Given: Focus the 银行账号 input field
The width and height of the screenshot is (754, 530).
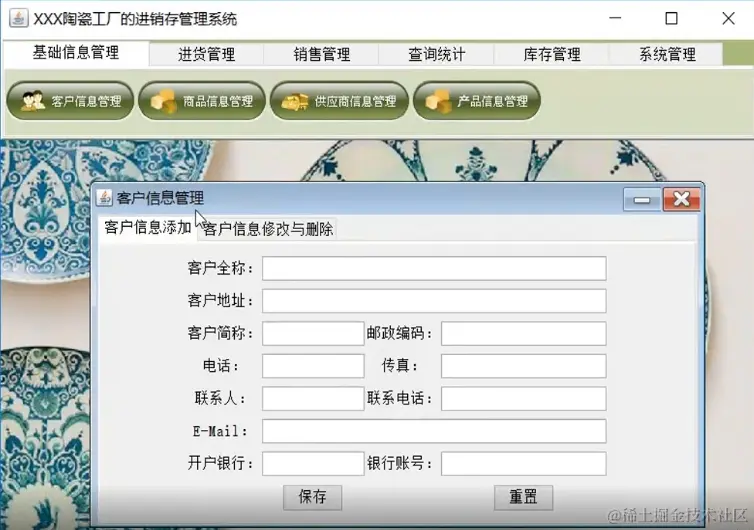Looking at the screenshot, I should (x=524, y=464).
